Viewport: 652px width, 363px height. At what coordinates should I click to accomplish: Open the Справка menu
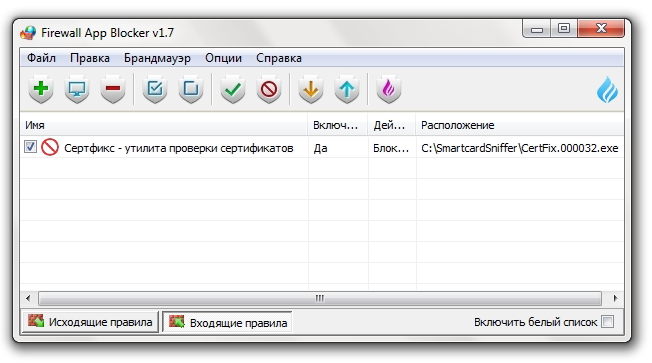pyautogui.click(x=279, y=58)
